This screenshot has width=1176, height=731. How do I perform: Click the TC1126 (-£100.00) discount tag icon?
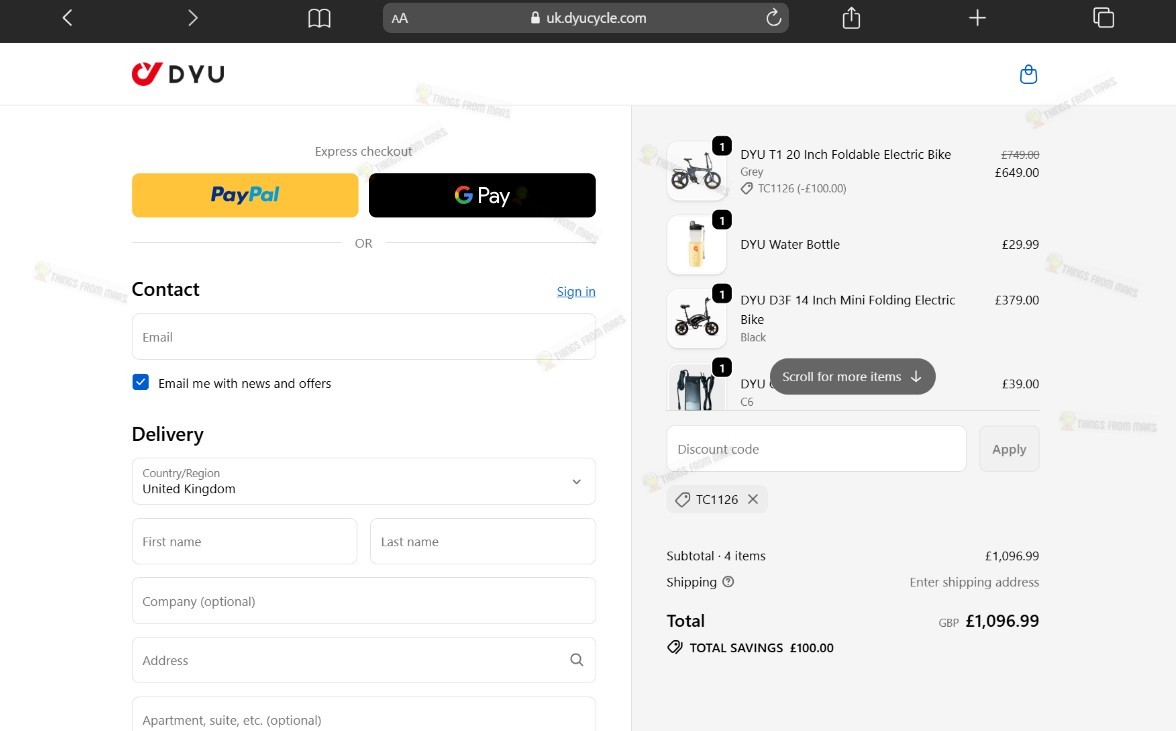click(746, 189)
